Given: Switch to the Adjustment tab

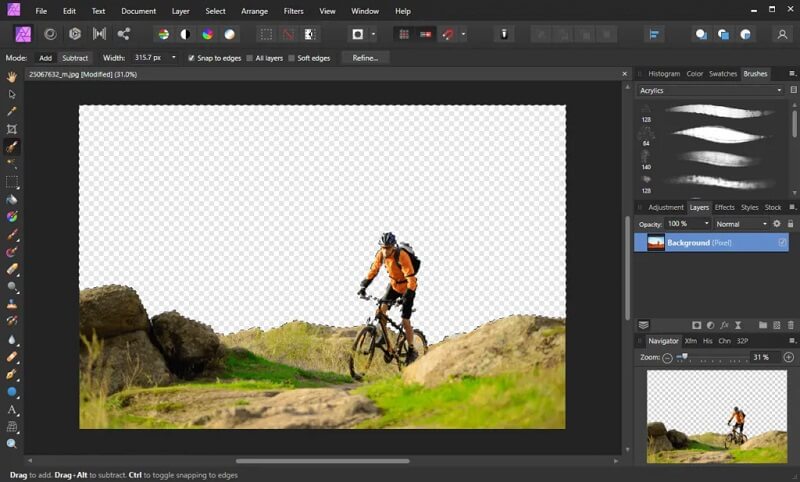Looking at the screenshot, I should (666, 207).
